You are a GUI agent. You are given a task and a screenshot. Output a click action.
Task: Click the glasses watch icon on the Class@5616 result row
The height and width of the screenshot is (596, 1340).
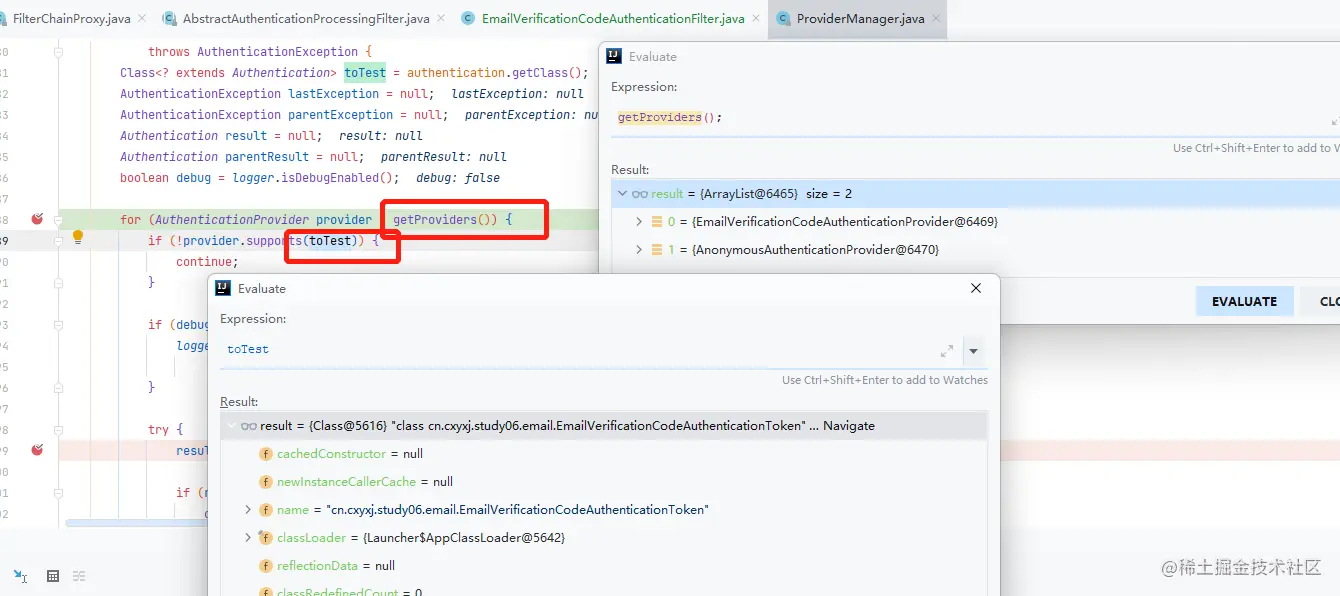tap(249, 426)
